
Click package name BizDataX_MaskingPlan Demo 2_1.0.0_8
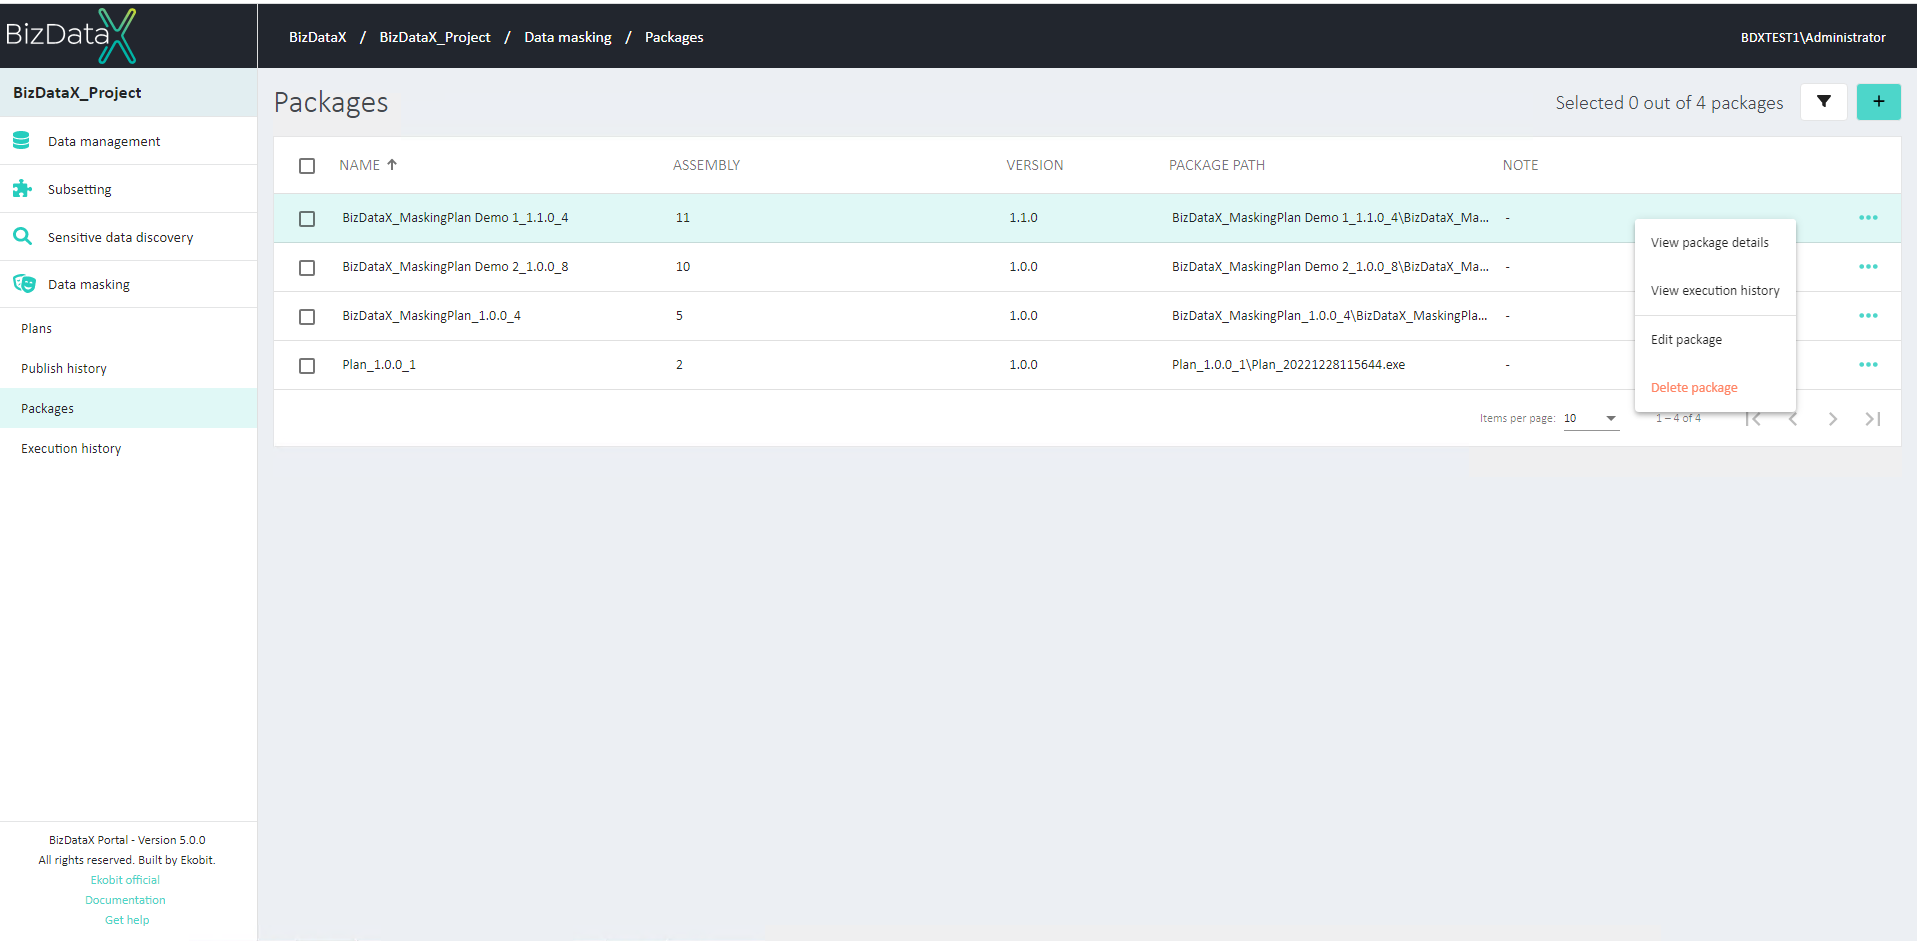[455, 267]
